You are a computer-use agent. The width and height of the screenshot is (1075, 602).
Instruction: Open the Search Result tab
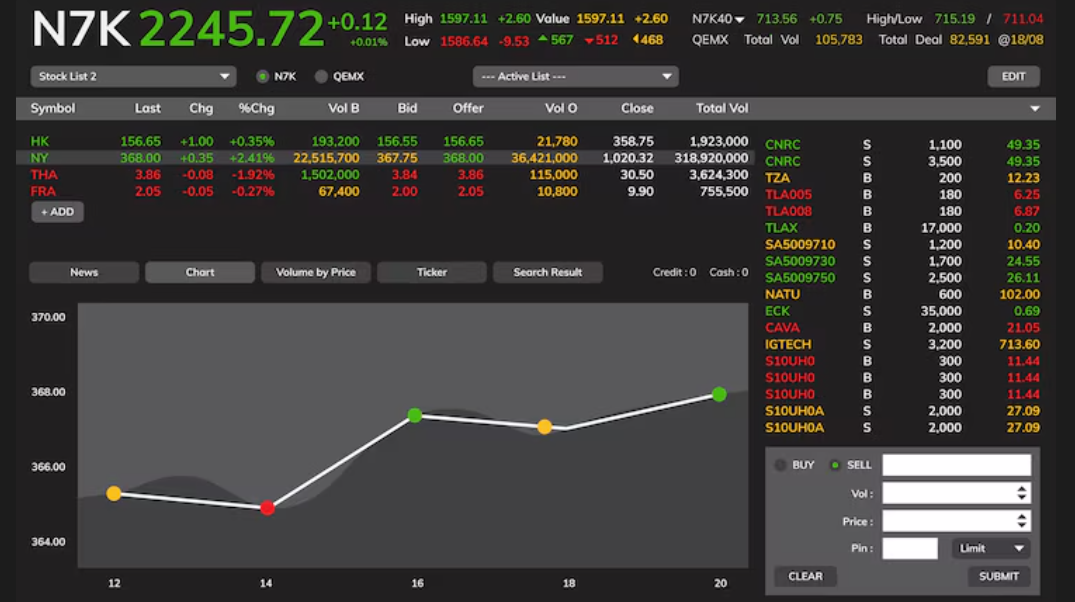pos(548,272)
